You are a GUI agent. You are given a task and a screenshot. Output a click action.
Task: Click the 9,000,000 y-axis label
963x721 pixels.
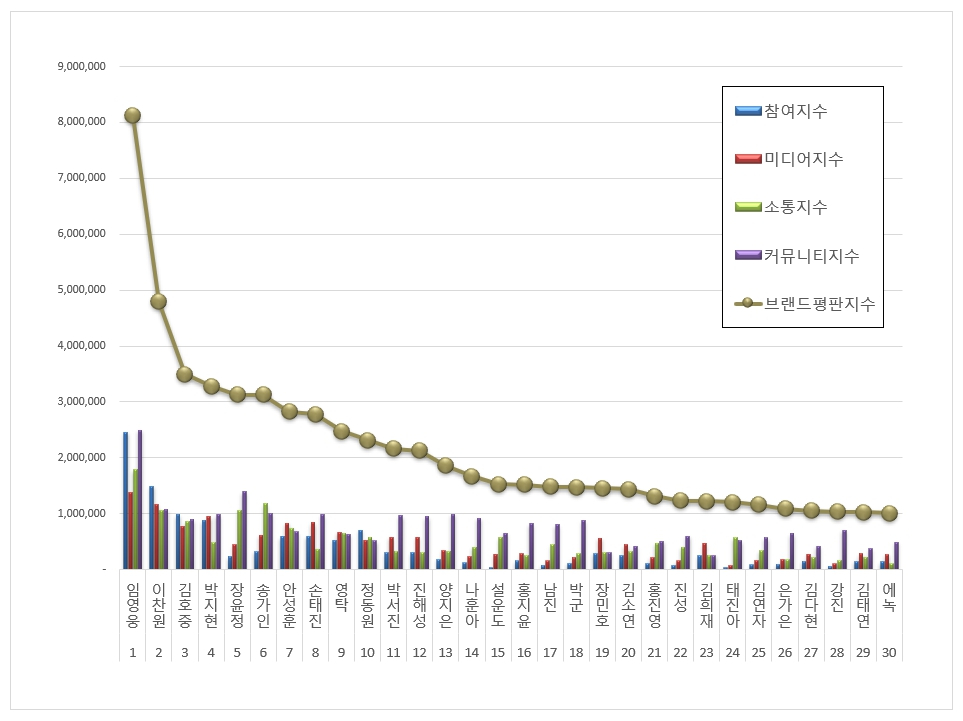pyautogui.click(x=82, y=66)
